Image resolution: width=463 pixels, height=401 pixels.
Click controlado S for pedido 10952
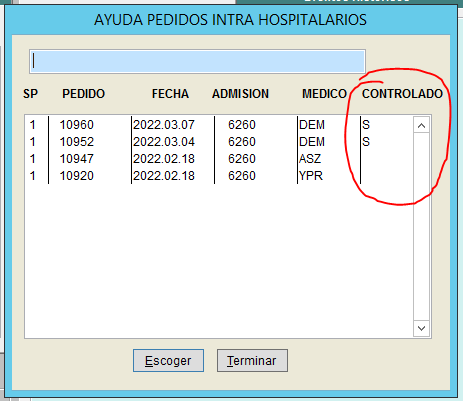[x=366, y=142]
